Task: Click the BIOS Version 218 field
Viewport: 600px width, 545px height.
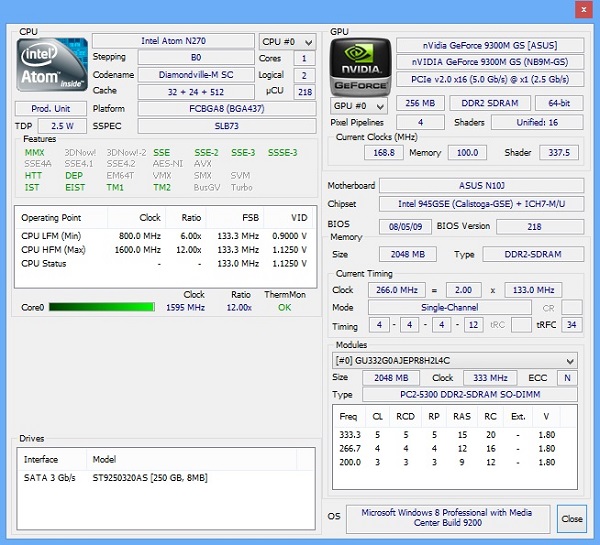Action: point(540,227)
